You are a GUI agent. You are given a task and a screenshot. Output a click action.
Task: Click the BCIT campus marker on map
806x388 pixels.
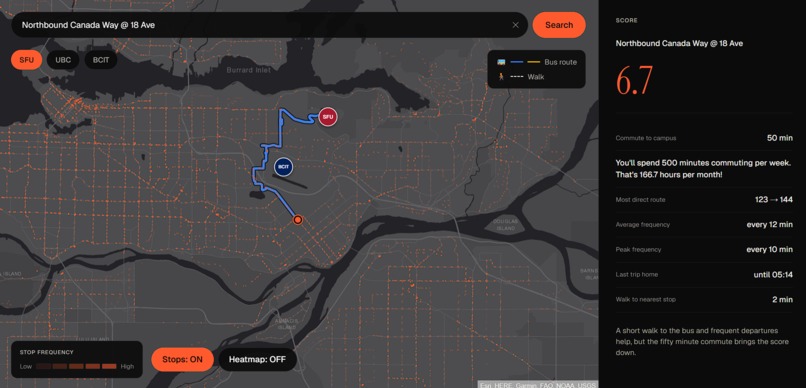pyautogui.click(x=283, y=167)
